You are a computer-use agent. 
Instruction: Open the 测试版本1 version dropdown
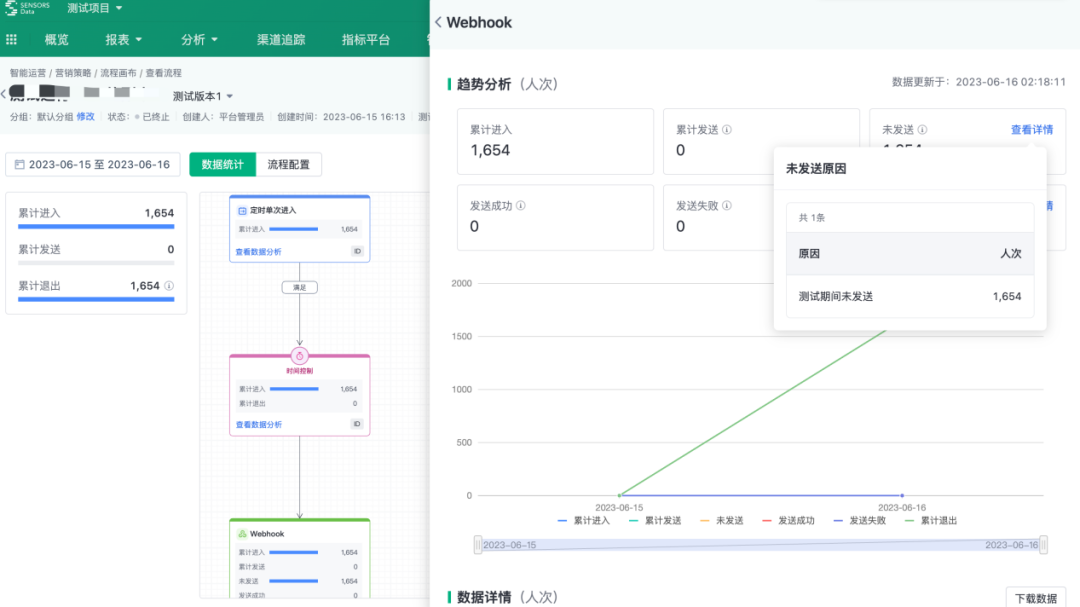coord(202,96)
